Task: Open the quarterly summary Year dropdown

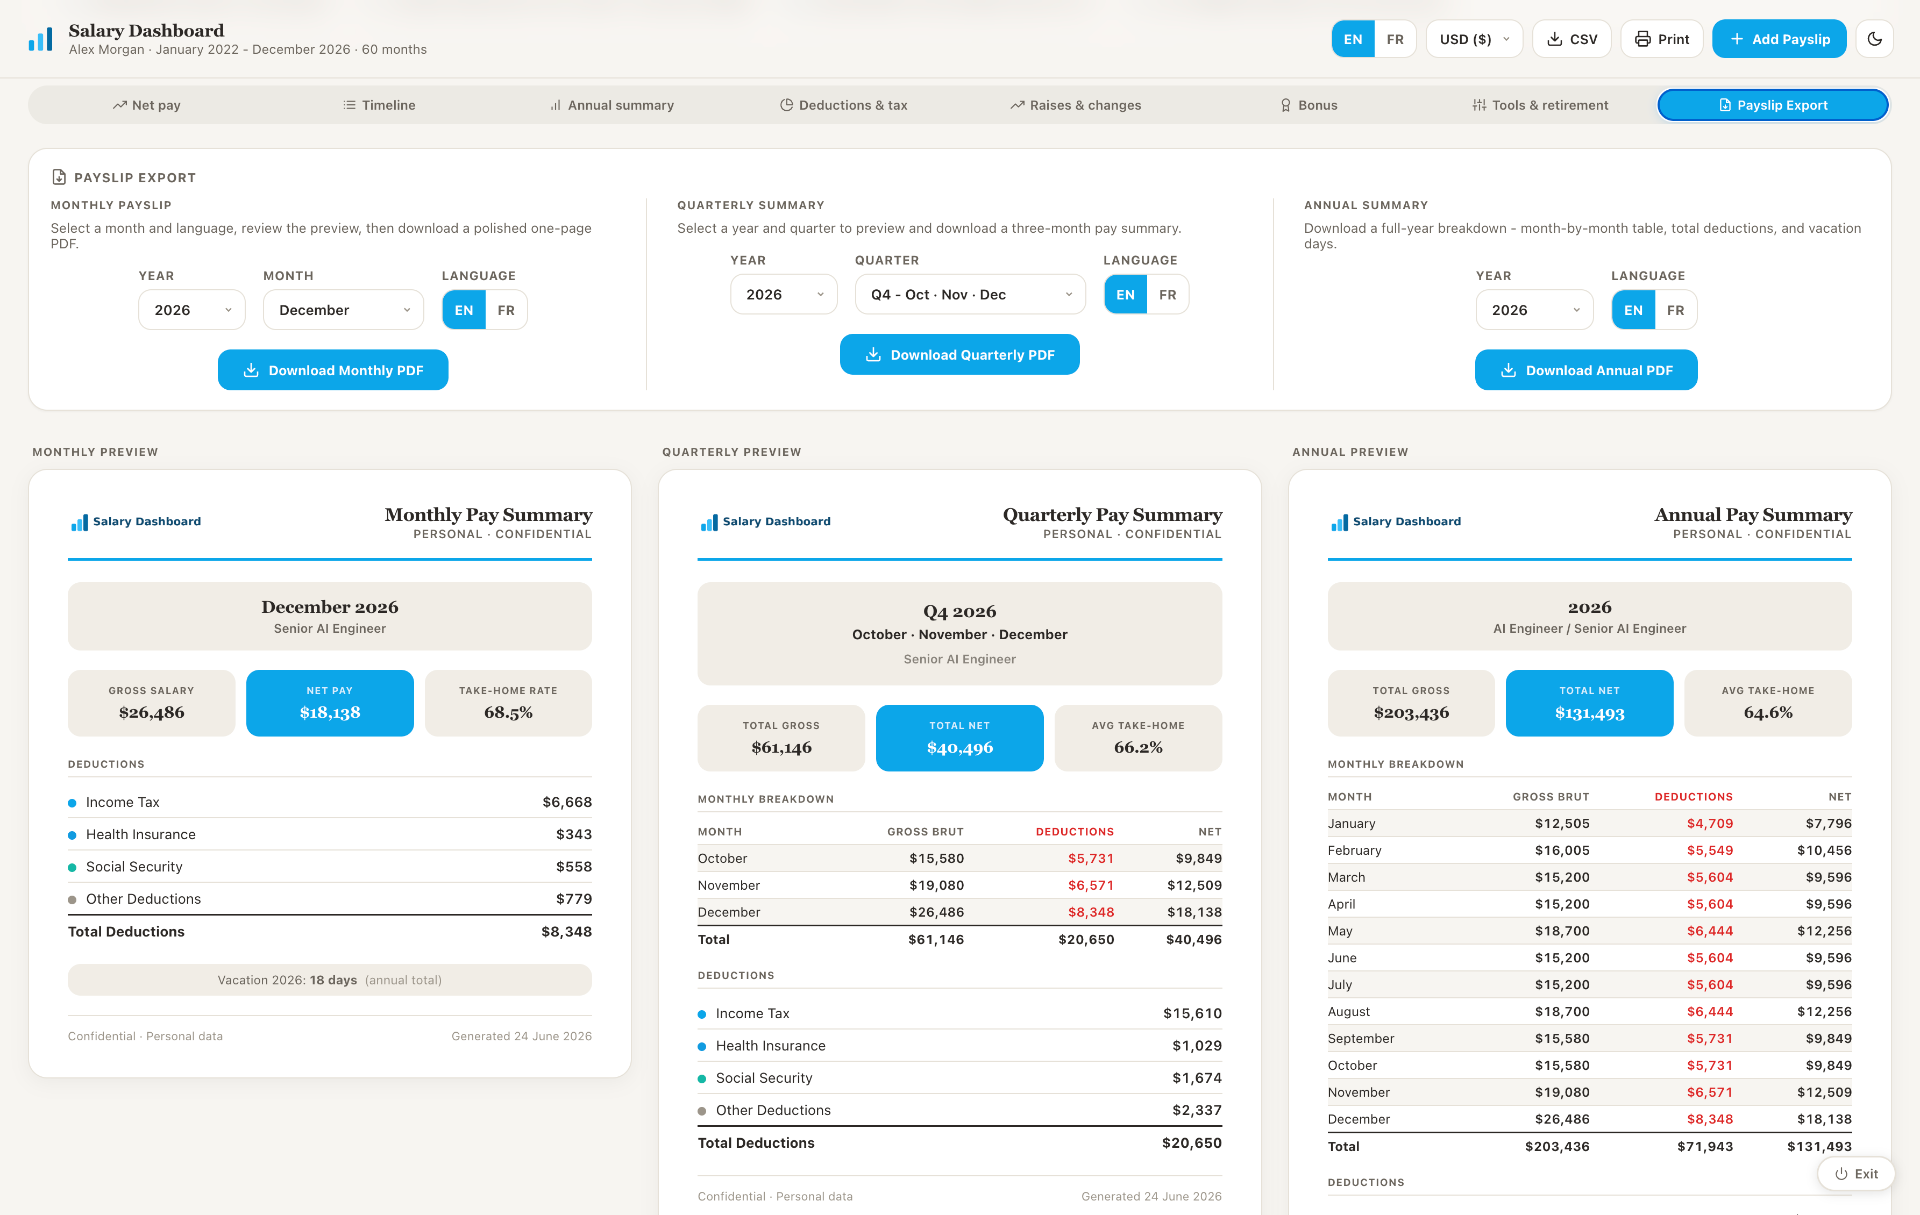Action: pyautogui.click(x=784, y=295)
